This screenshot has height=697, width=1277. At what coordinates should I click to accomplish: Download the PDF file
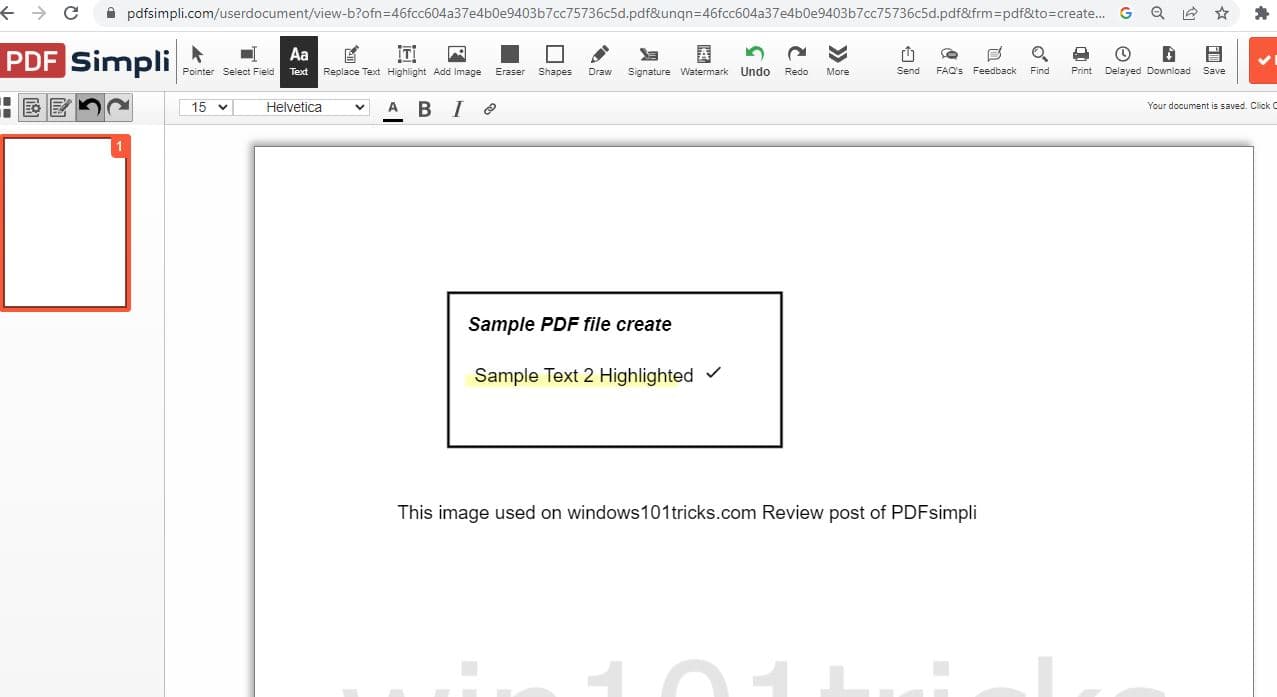1169,60
